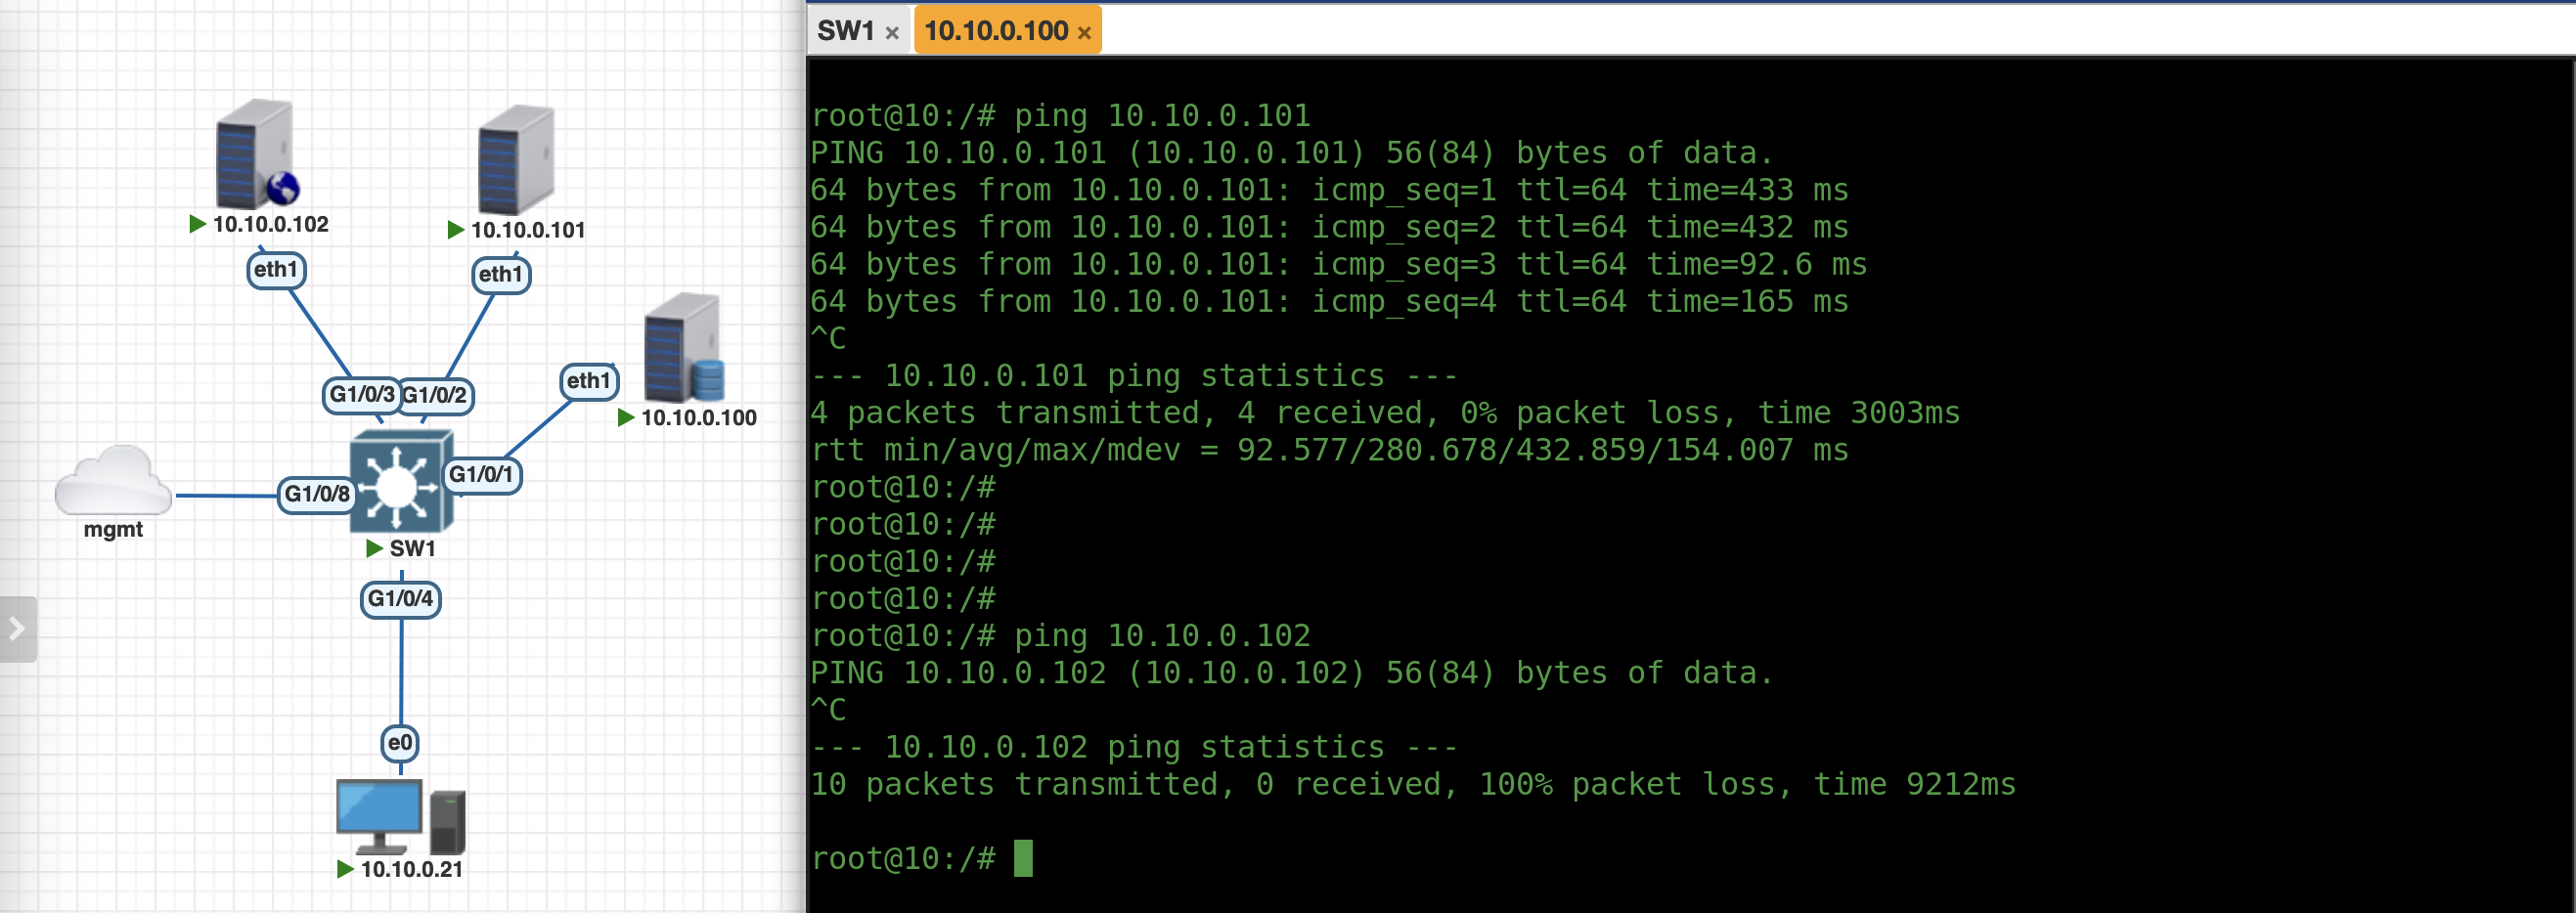
Task: Click the terminal prompt cursor line
Action: pyautogui.click(x=1022, y=859)
